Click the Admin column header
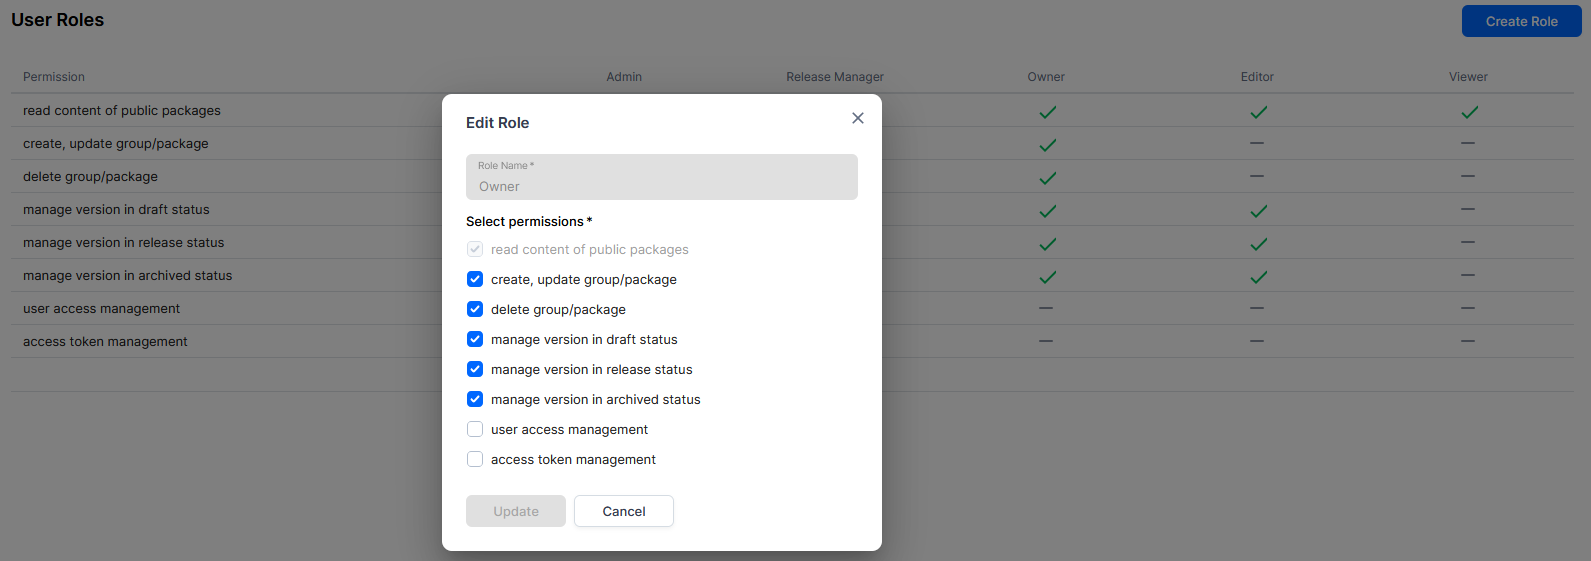The image size is (1591, 561). [x=624, y=77]
